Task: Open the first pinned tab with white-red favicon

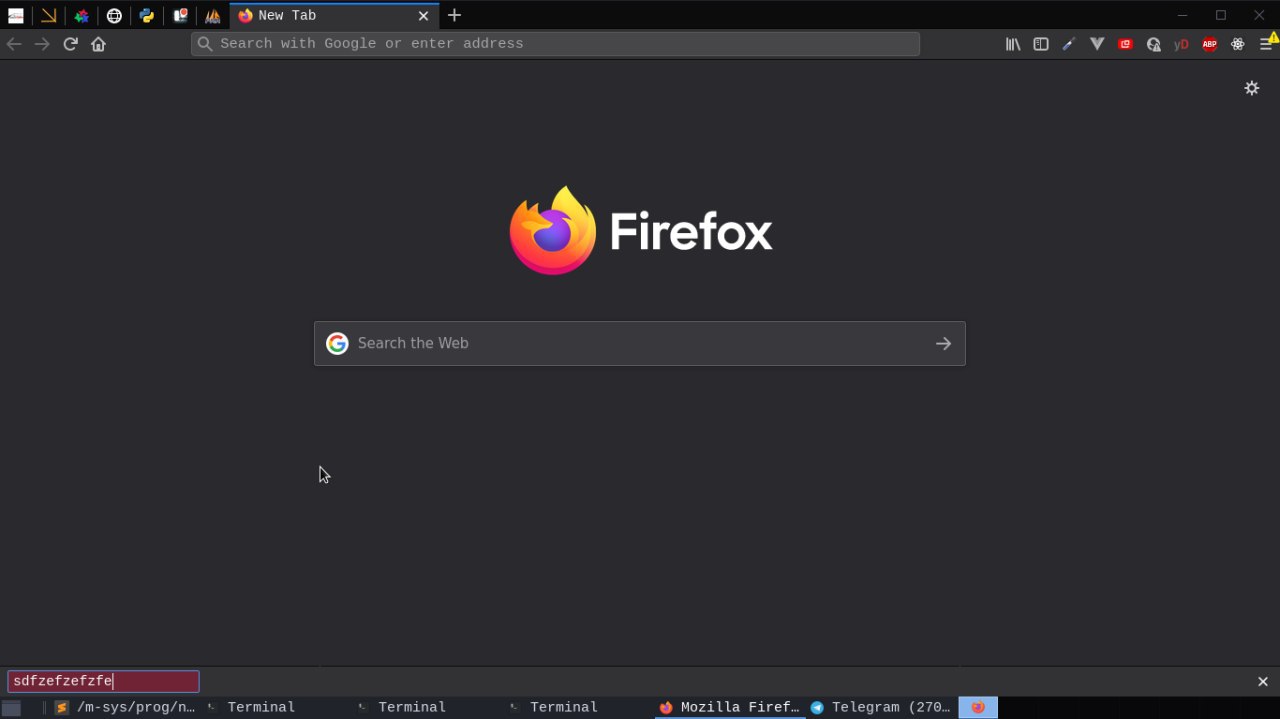Action: click(x=16, y=15)
